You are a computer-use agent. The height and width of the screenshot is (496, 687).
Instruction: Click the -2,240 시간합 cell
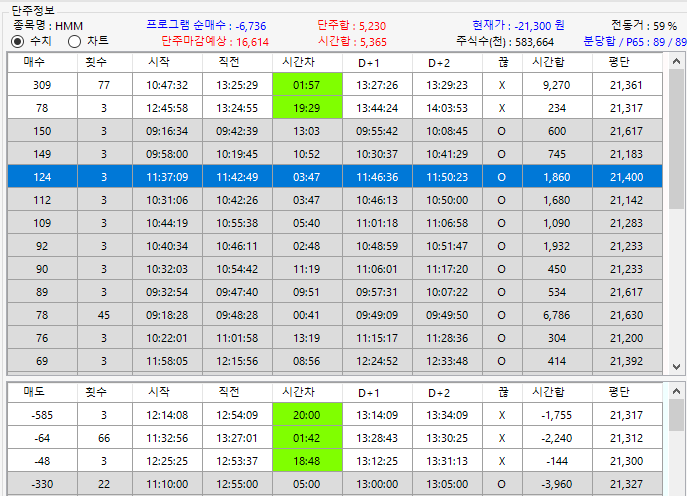(557, 438)
